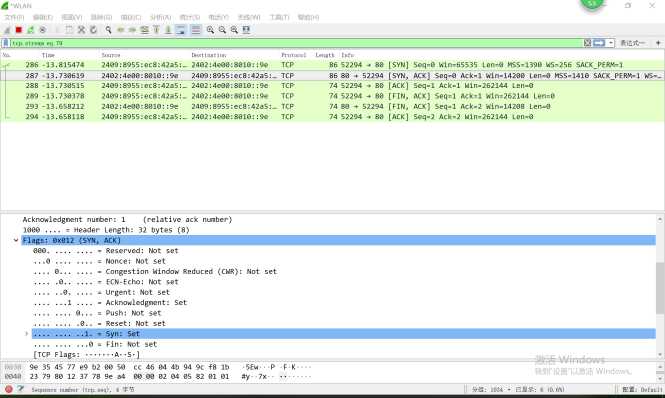Select the Header Length: 32 bytes line
The image size is (665, 398).
click(106, 230)
